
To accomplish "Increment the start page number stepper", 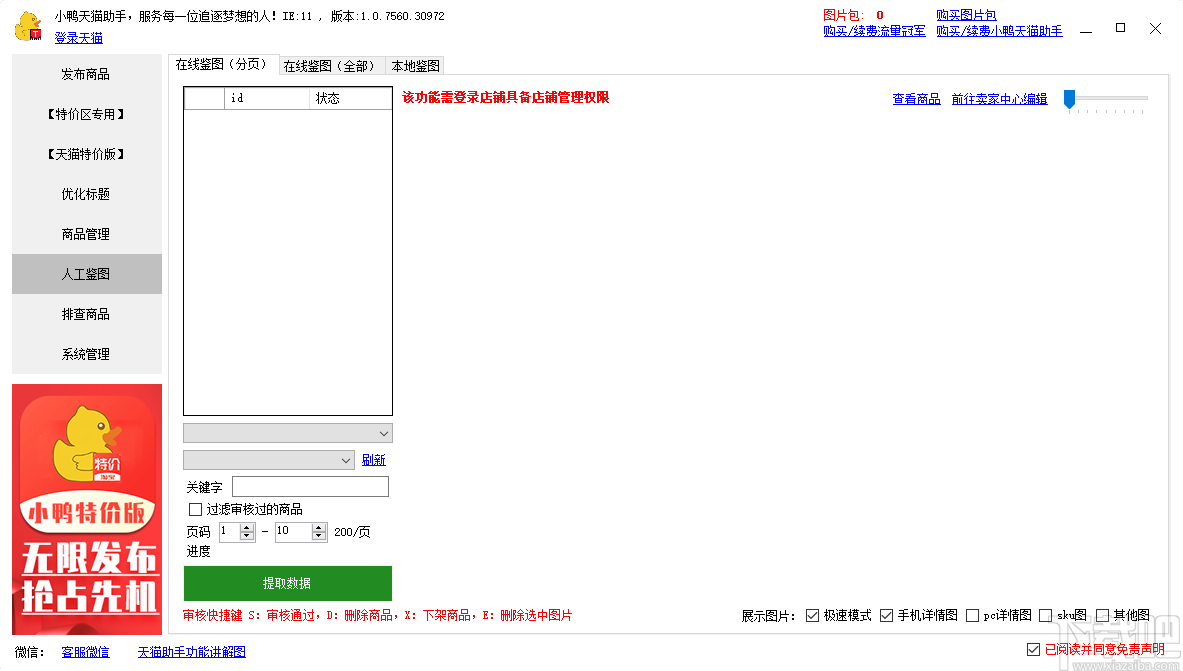I will 247,528.
